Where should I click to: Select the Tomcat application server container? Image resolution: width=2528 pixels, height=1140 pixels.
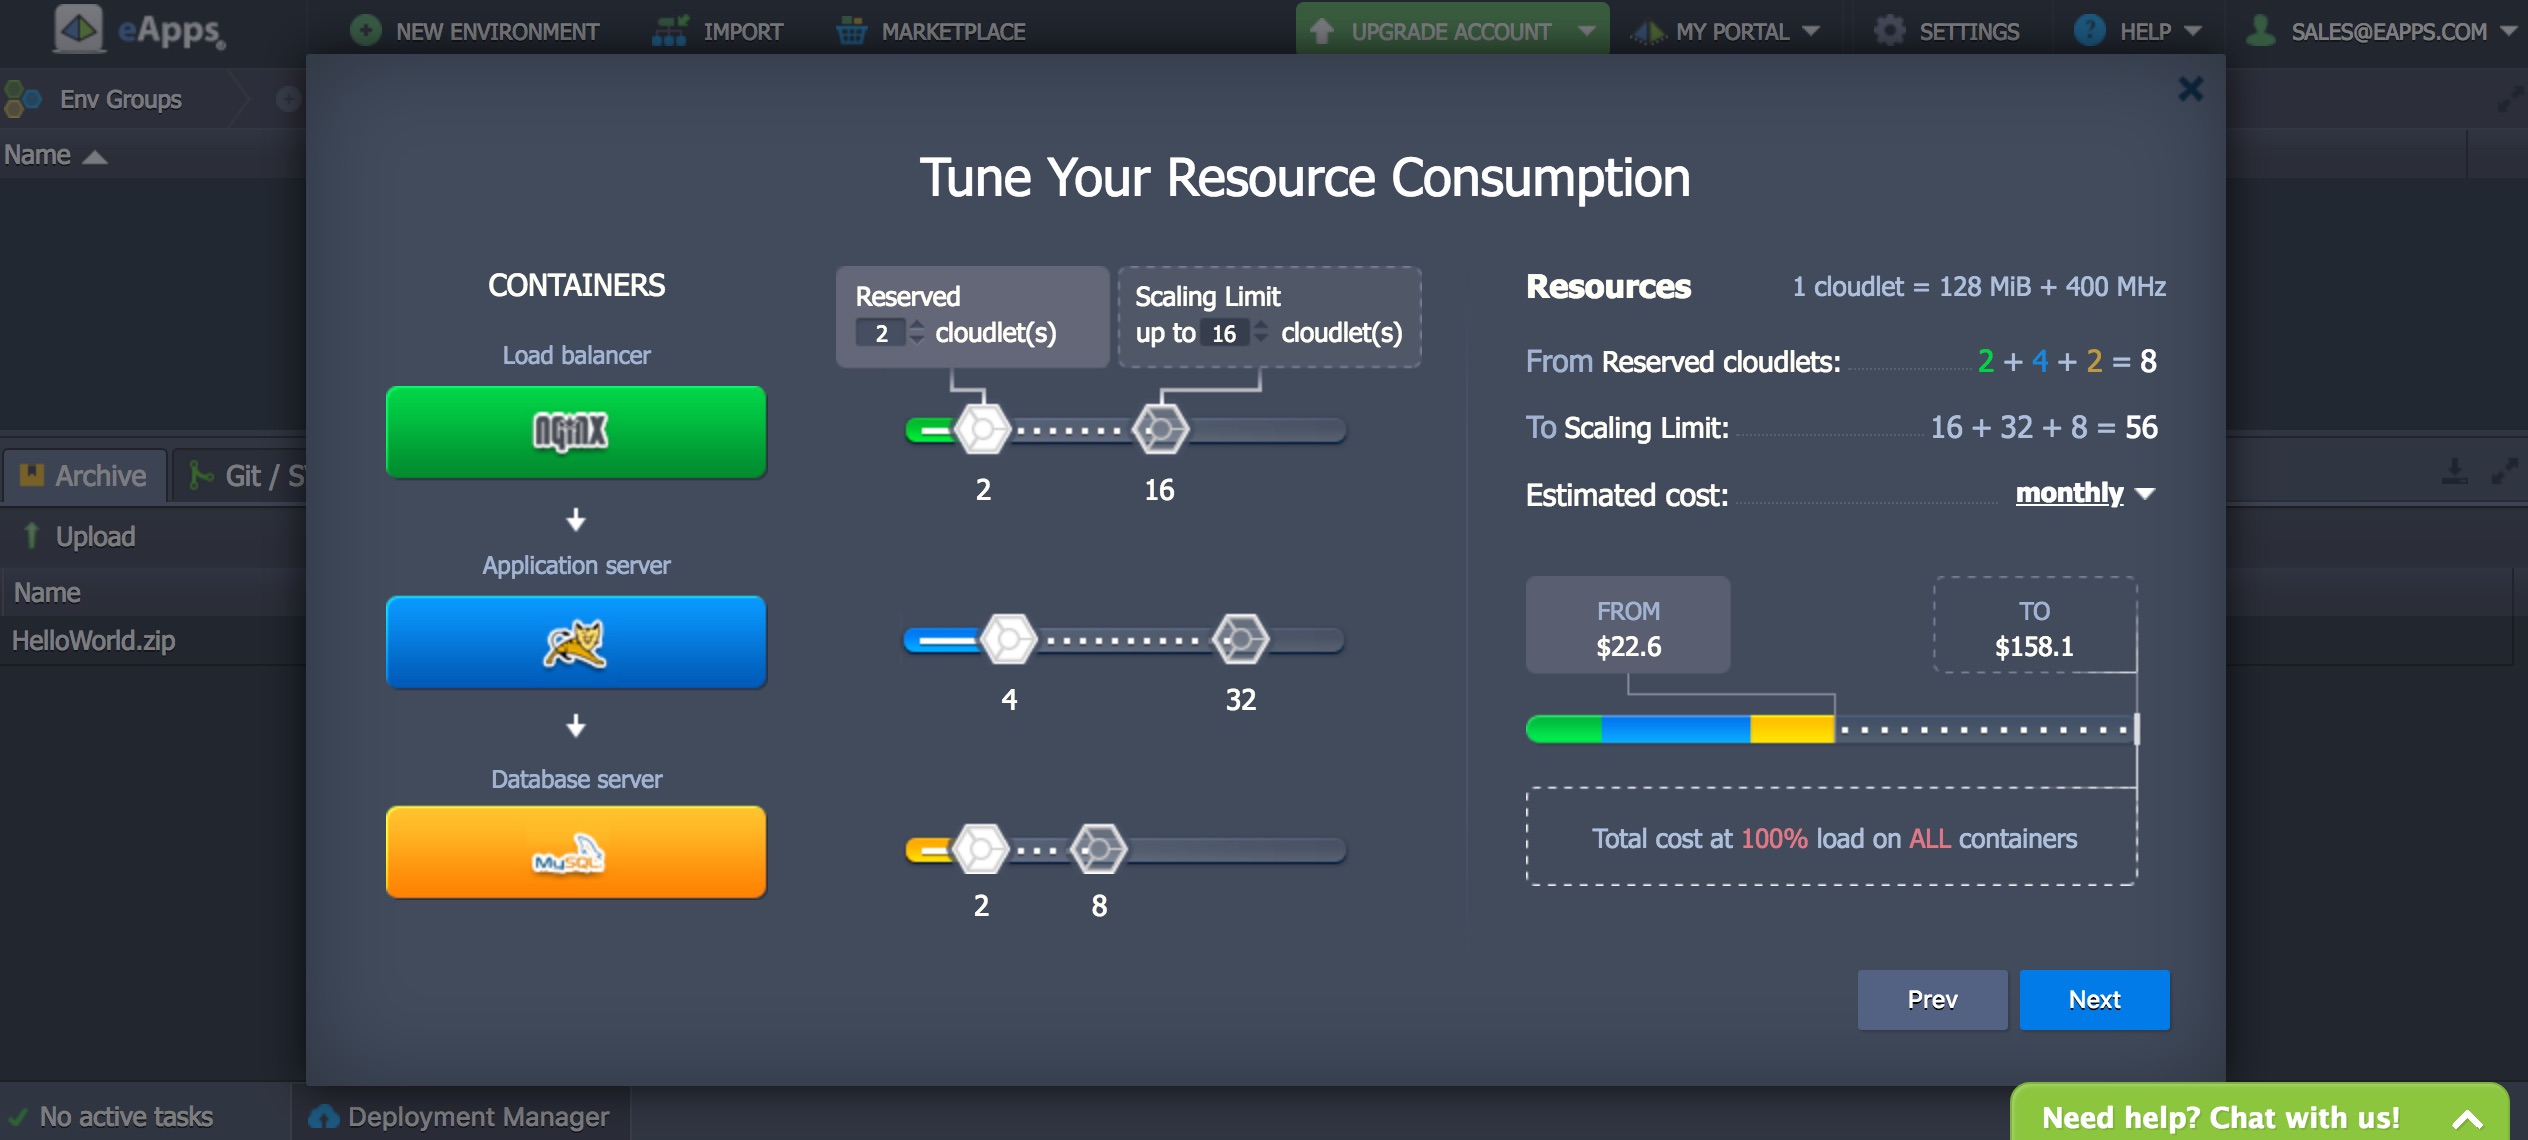point(576,642)
